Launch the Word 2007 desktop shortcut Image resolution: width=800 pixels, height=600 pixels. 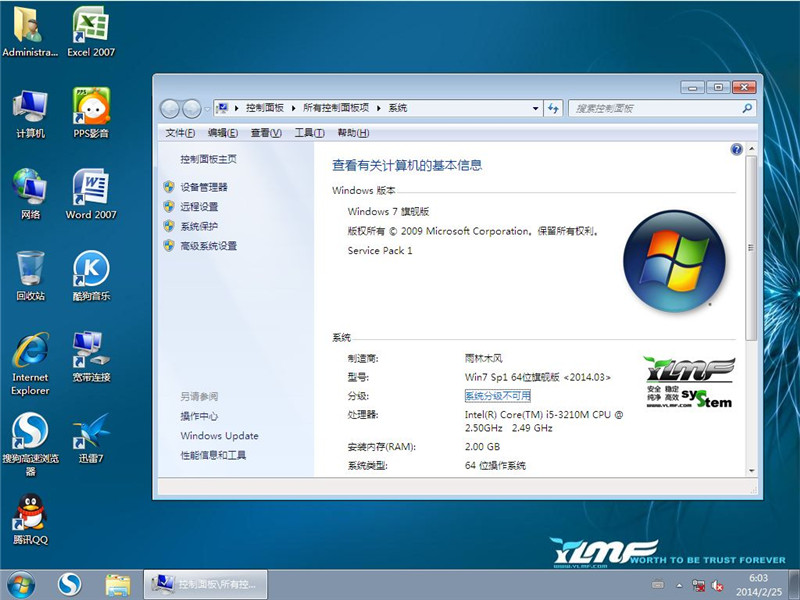pyautogui.click(x=91, y=194)
